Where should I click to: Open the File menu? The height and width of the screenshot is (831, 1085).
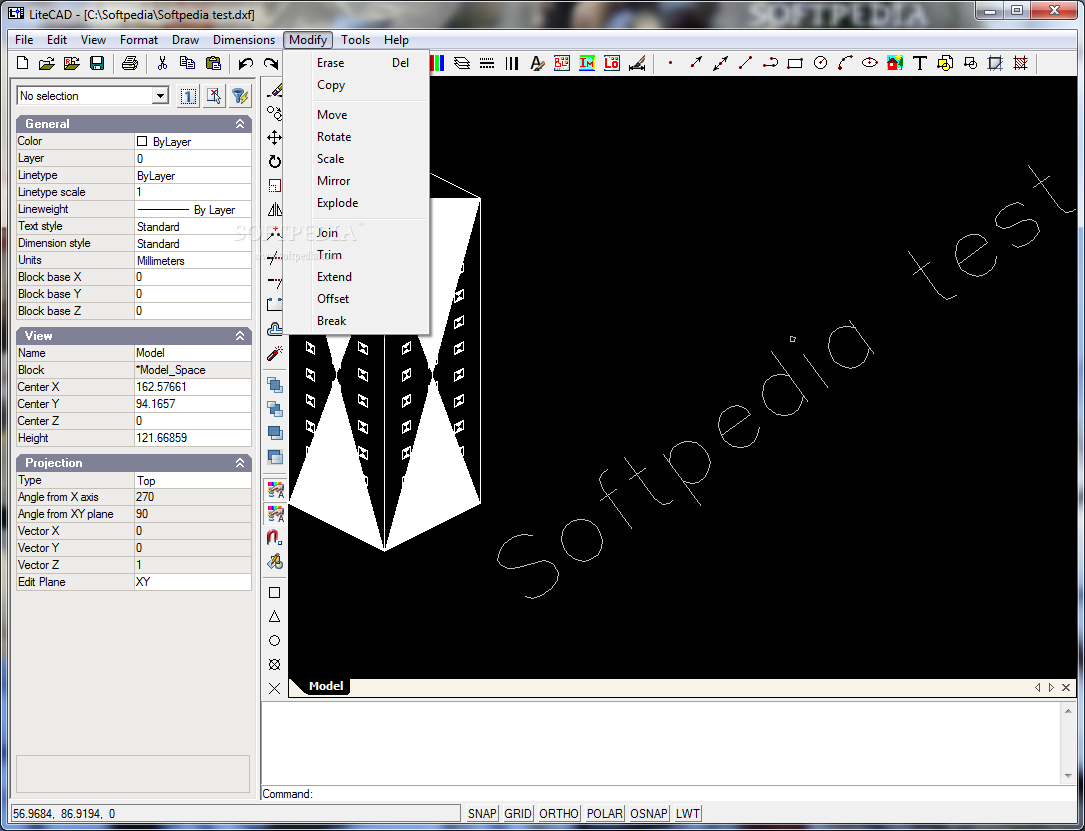tap(24, 40)
